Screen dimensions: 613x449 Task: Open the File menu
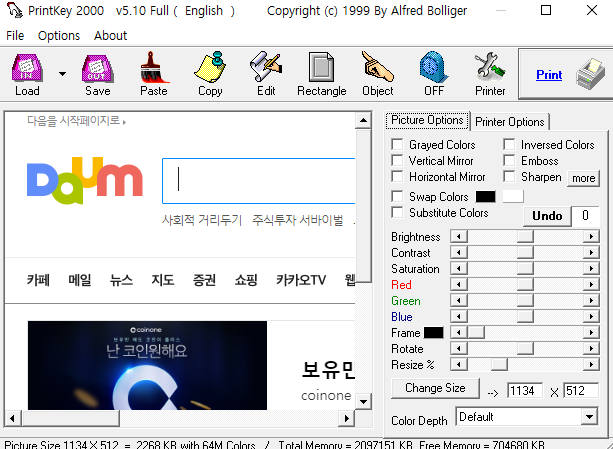pos(15,36)
